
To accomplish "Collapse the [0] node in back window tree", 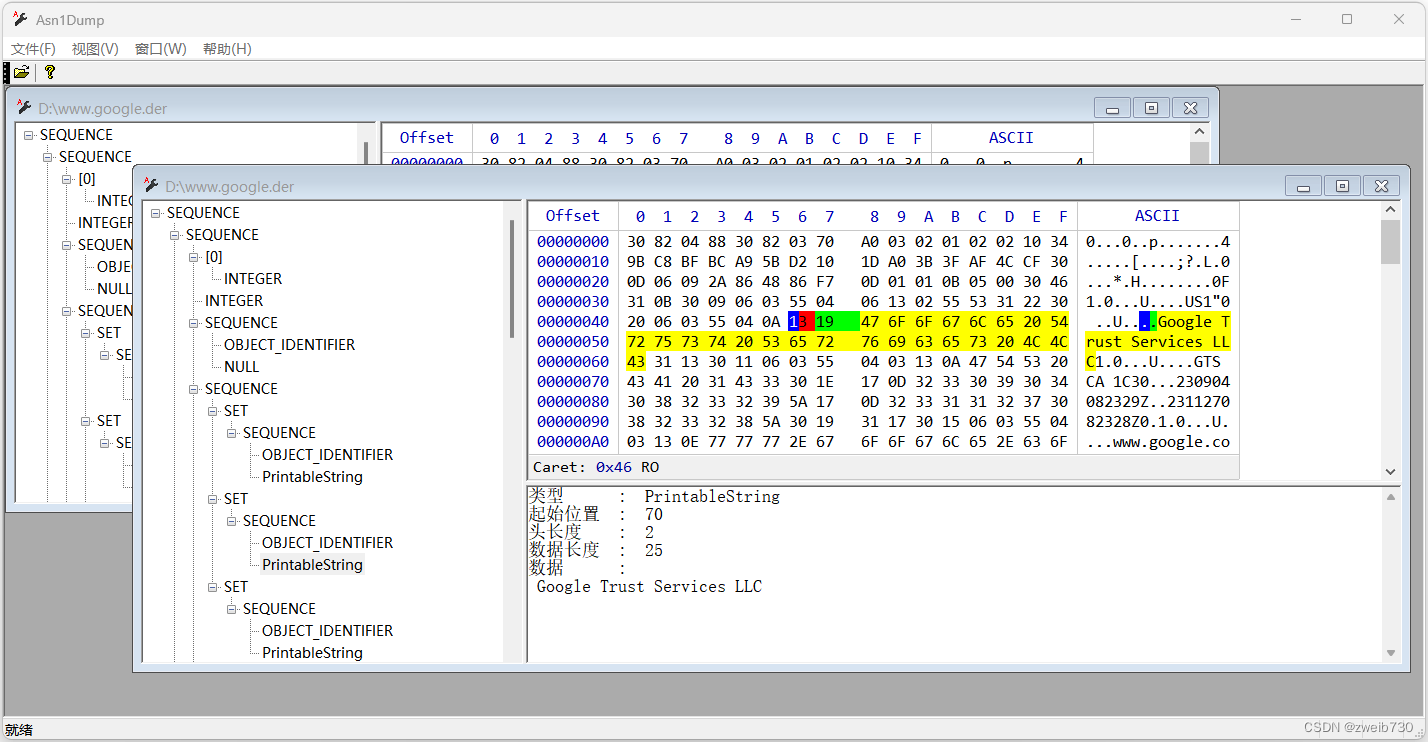I will (x=67, y=179).
